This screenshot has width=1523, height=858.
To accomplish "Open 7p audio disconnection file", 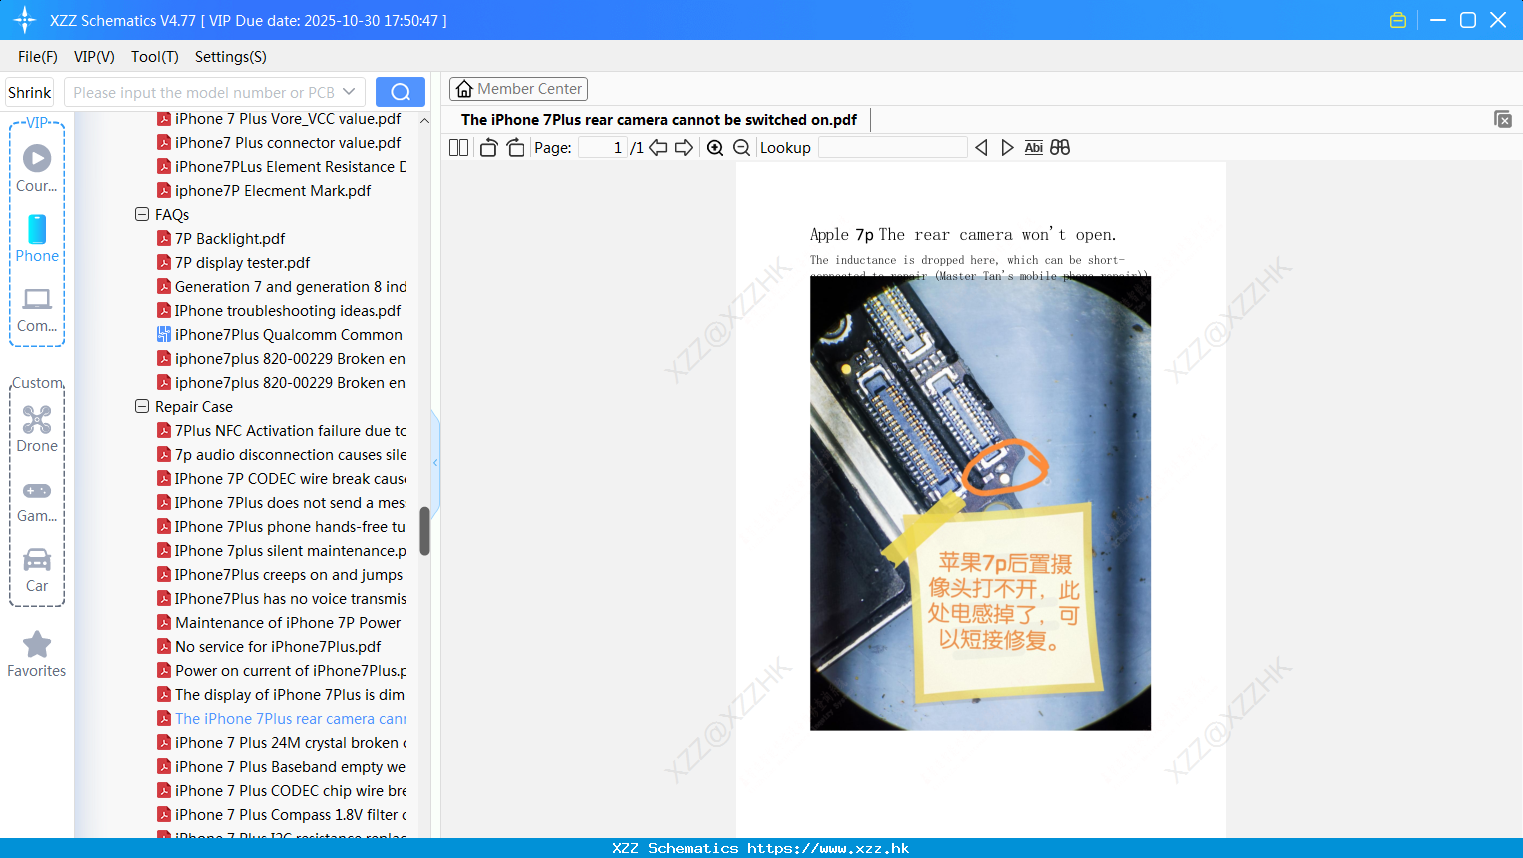I will [x=282, y=454].
